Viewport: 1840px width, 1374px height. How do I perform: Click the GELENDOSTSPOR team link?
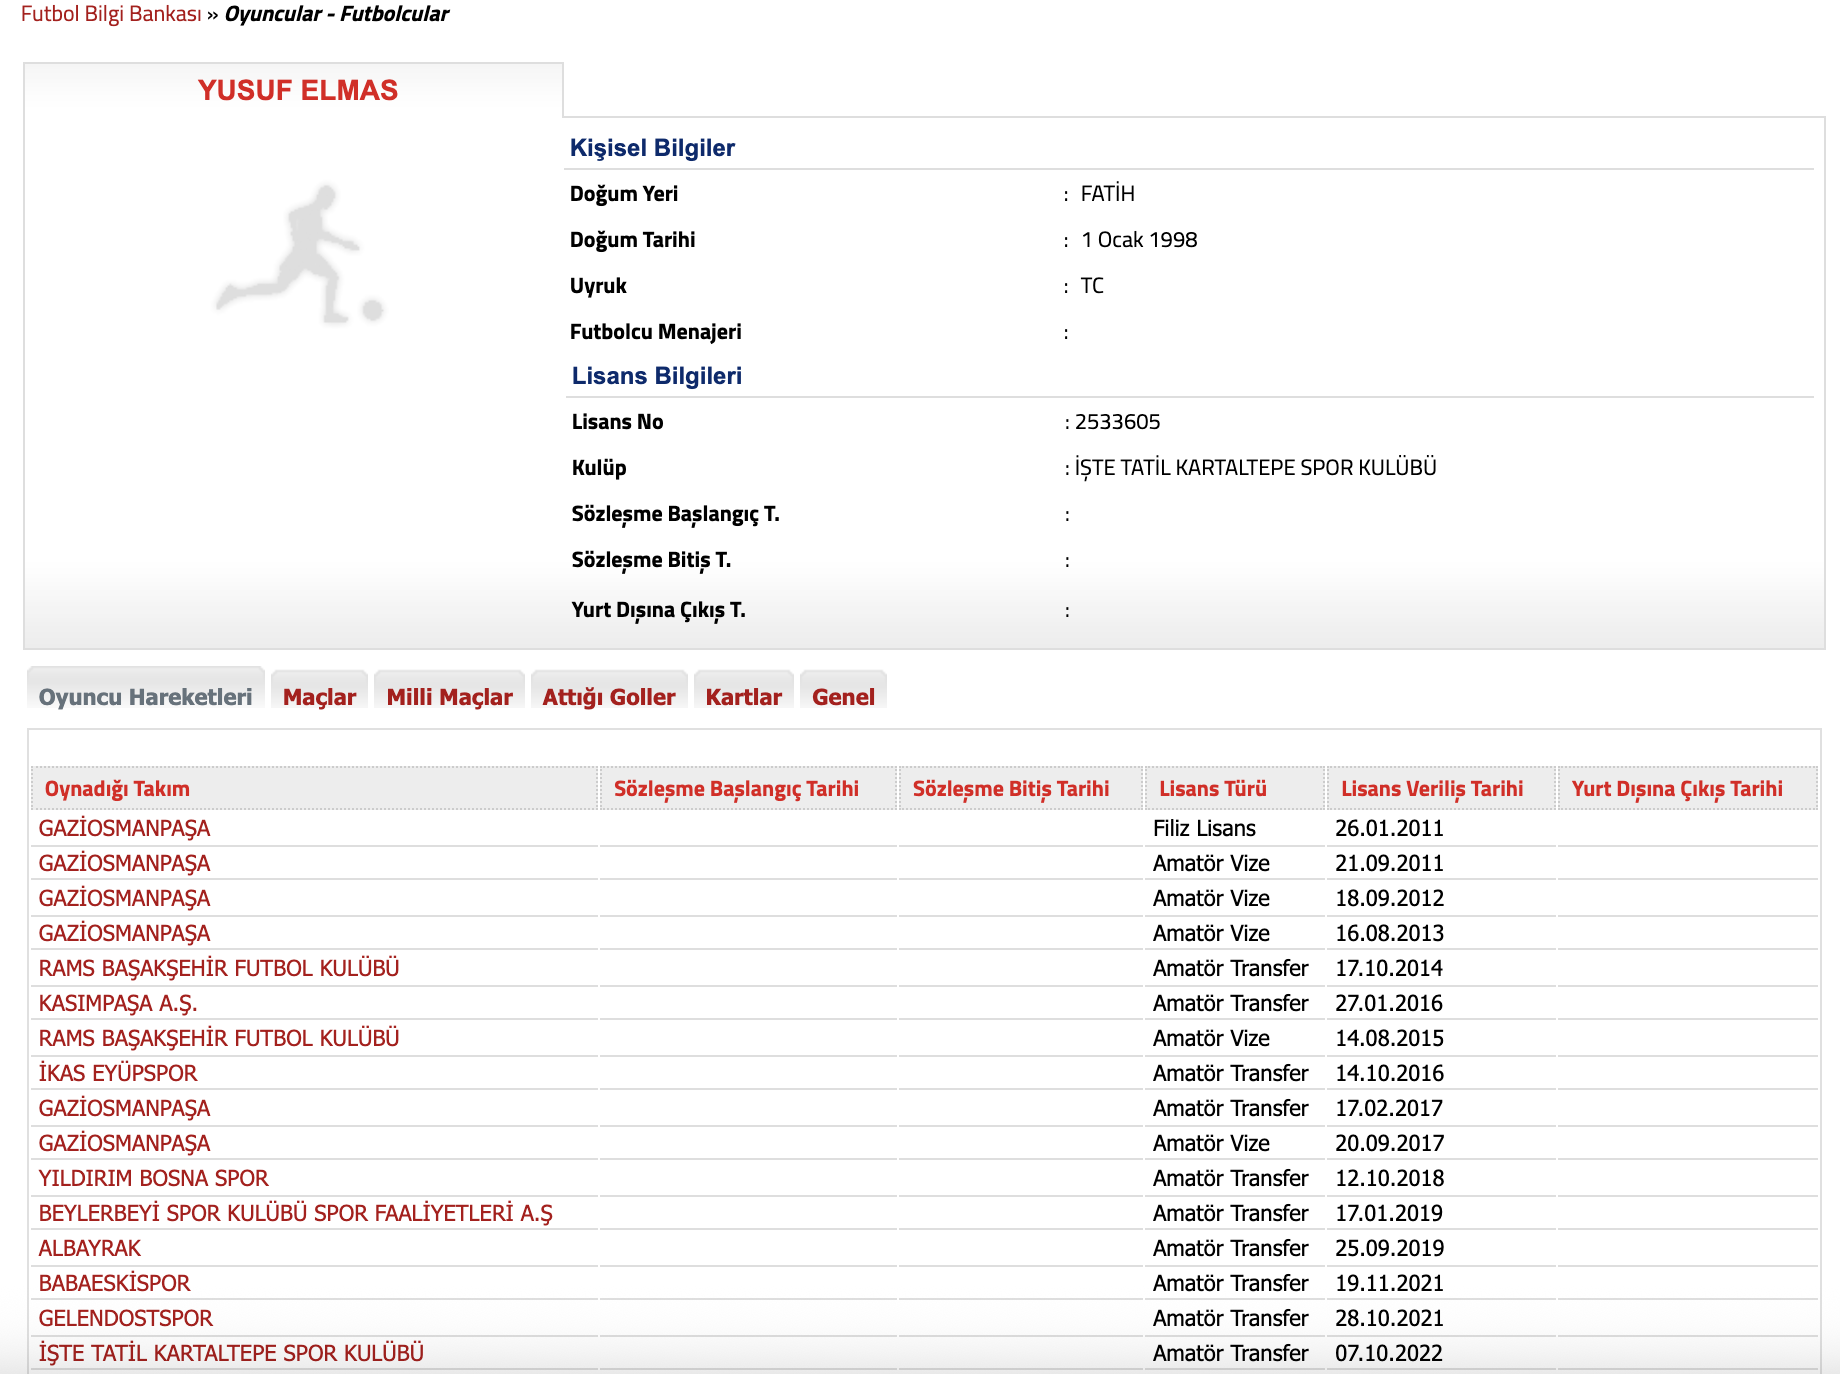(126, 1318)
